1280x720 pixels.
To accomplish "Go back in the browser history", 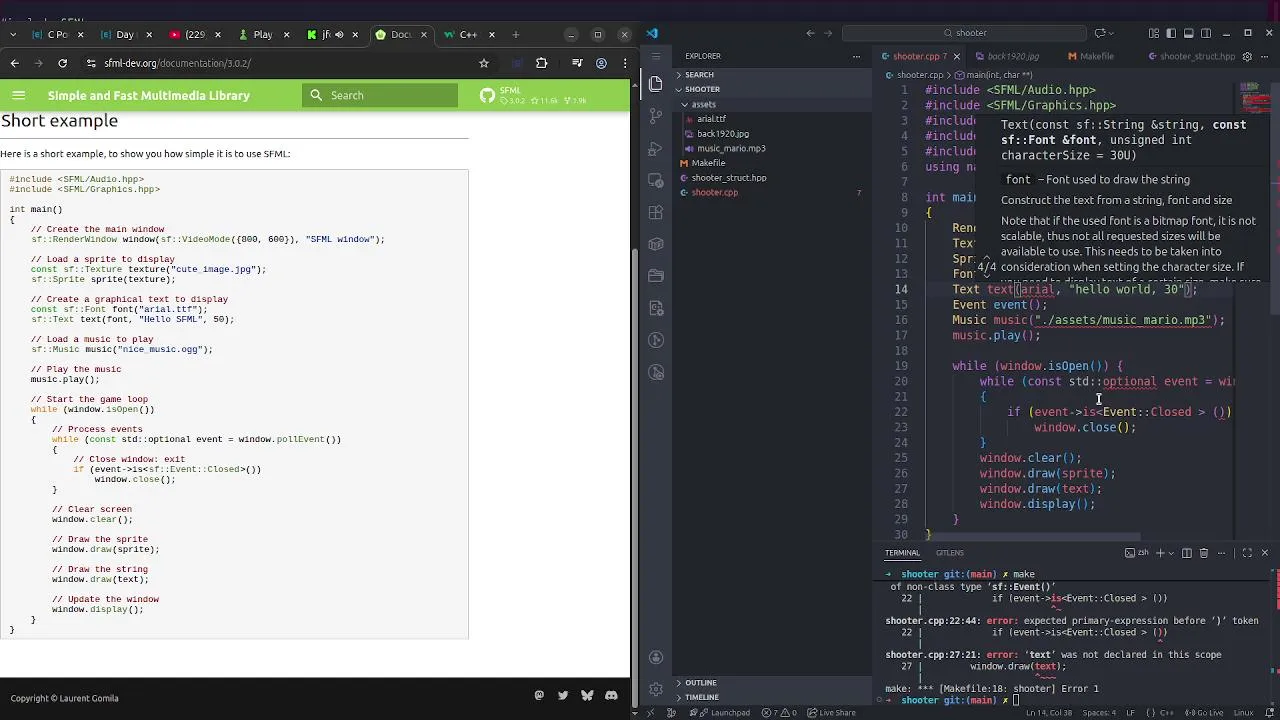I will [x=14, y=63].
